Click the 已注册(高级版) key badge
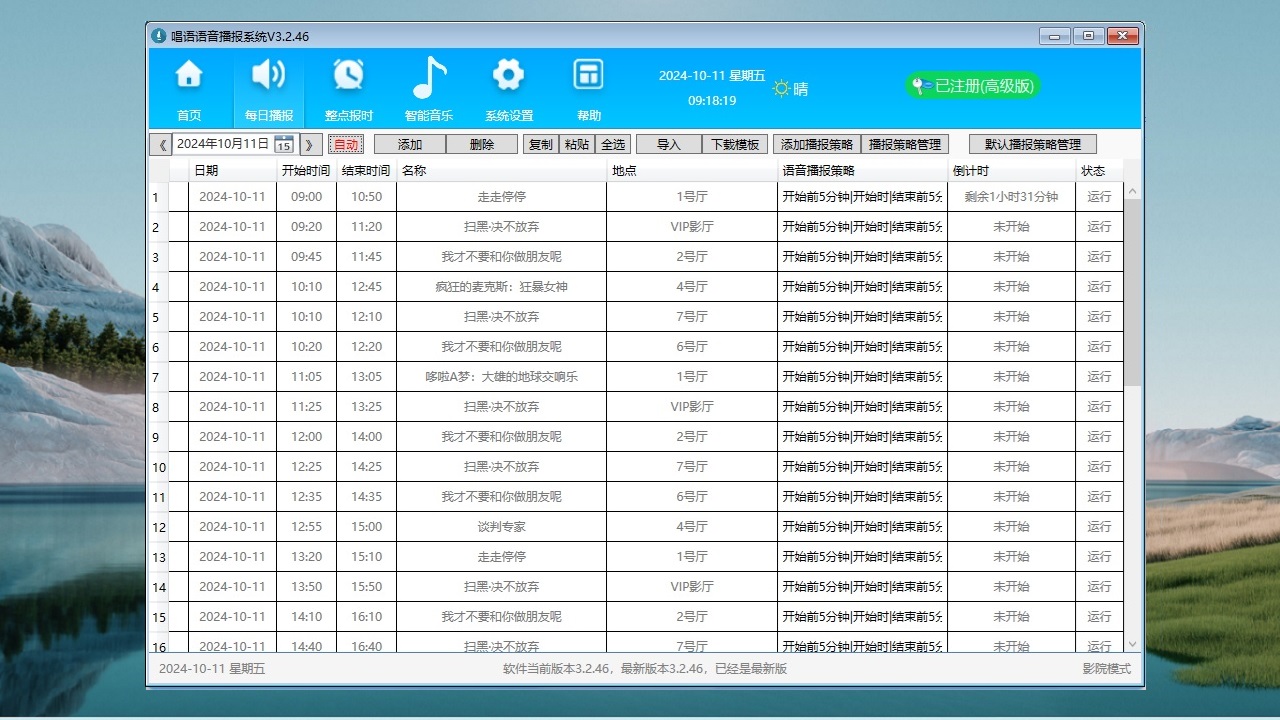This screenshot has width=1280, height=720. (x=971, y=86)
